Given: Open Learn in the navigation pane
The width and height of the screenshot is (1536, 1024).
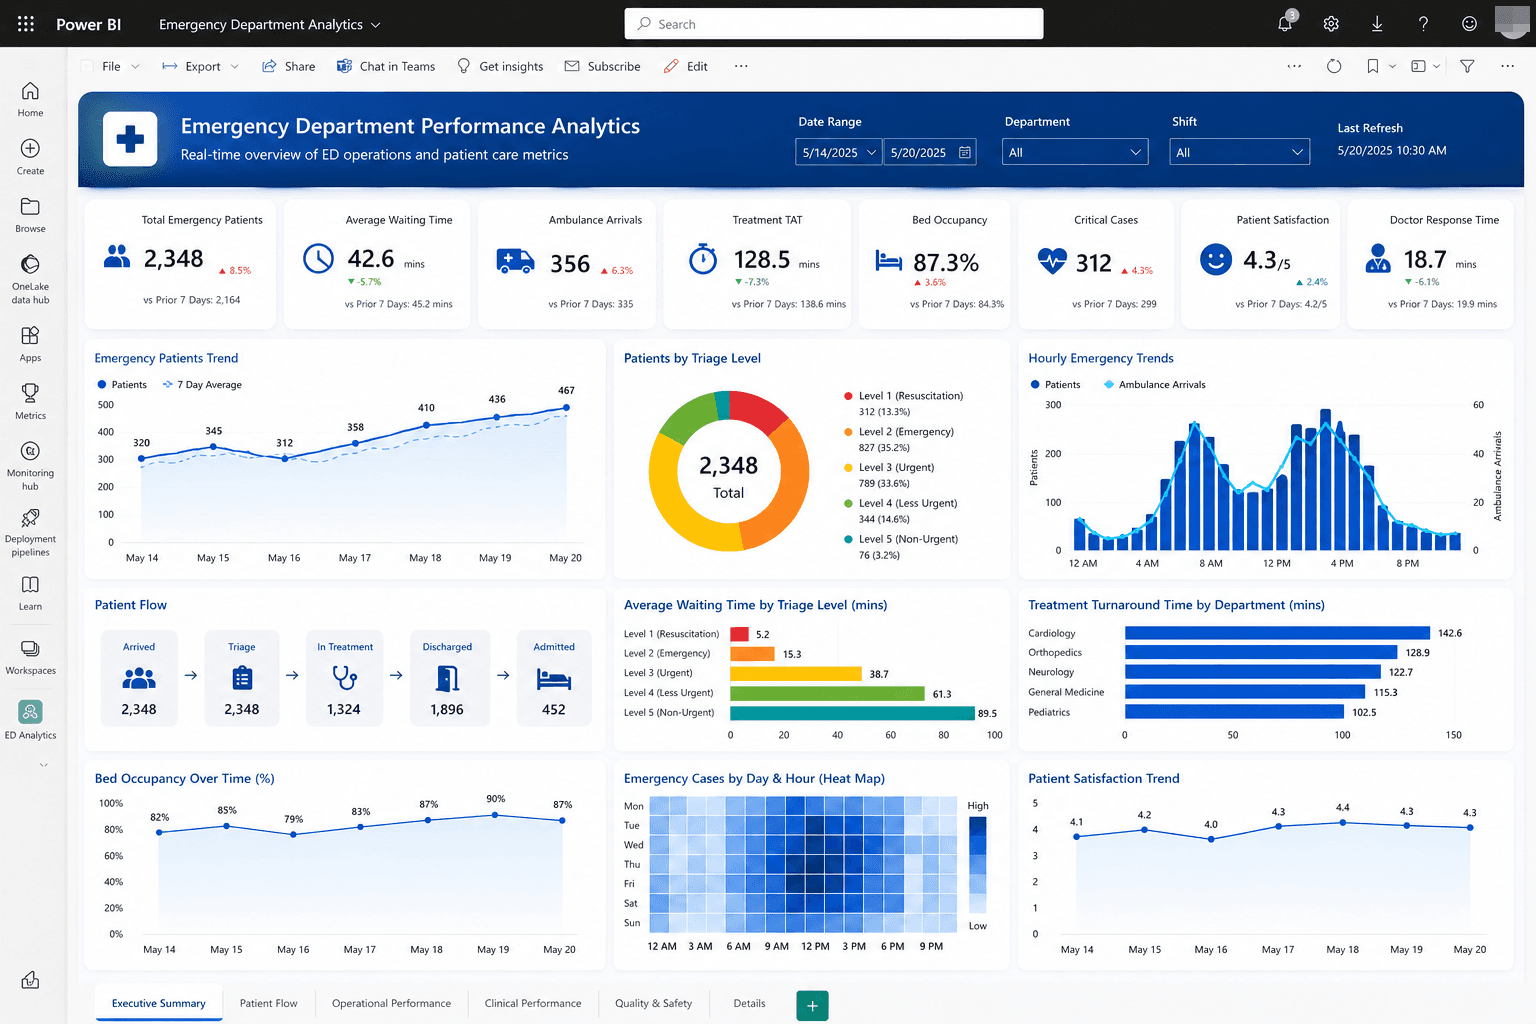Looking at the screenshot, I should pos(30,593).
